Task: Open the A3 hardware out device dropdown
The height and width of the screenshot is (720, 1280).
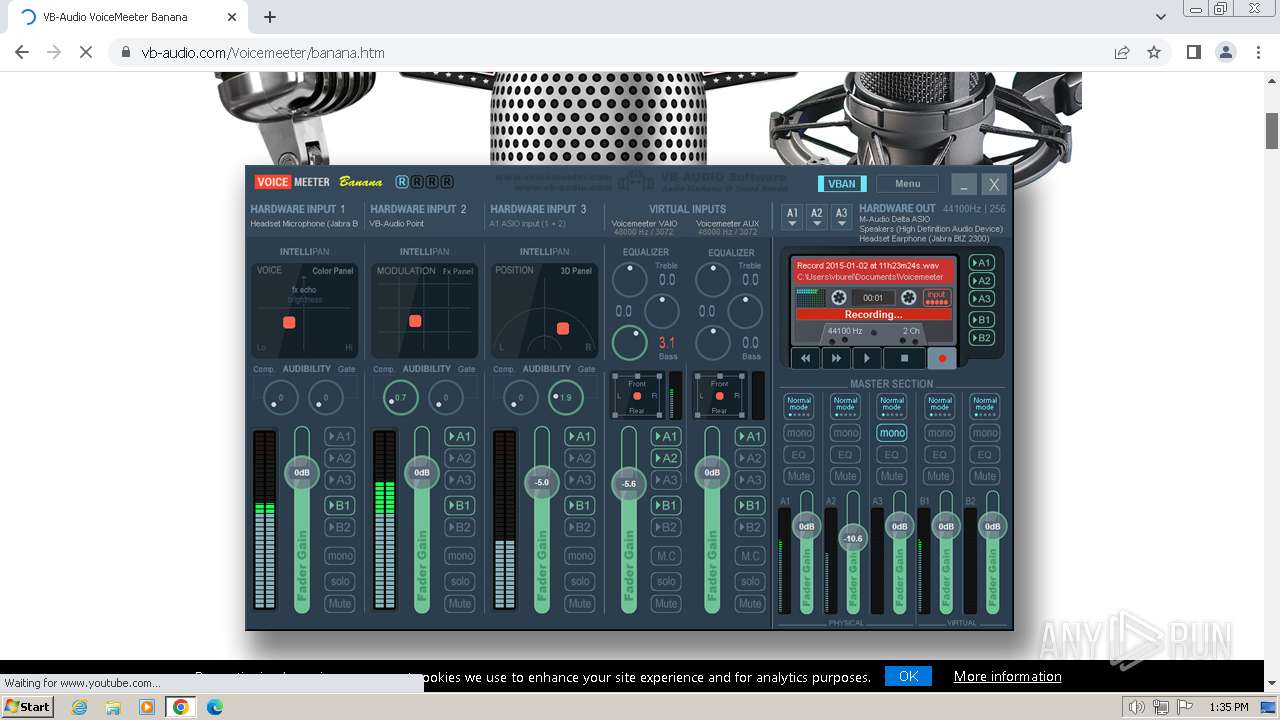Action: coord(842,217)
